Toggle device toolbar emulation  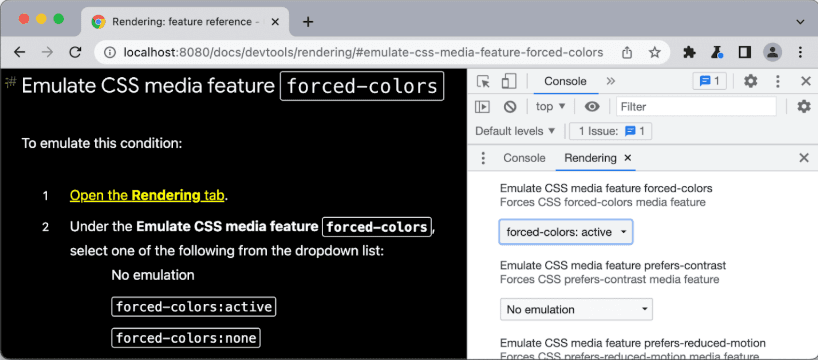pyautogui.click(x=509, y=81)
